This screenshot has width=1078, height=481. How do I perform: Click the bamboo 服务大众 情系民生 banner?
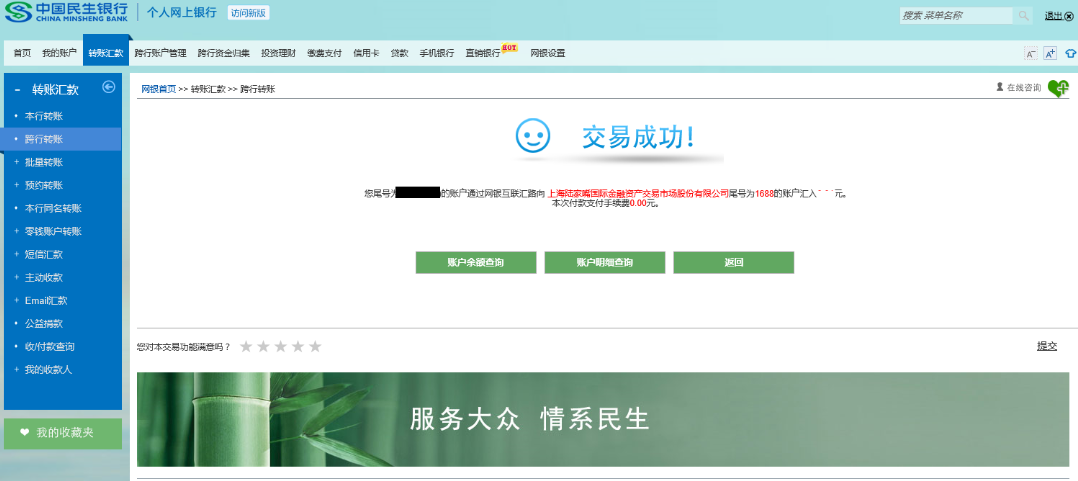(x=603, y=419)
